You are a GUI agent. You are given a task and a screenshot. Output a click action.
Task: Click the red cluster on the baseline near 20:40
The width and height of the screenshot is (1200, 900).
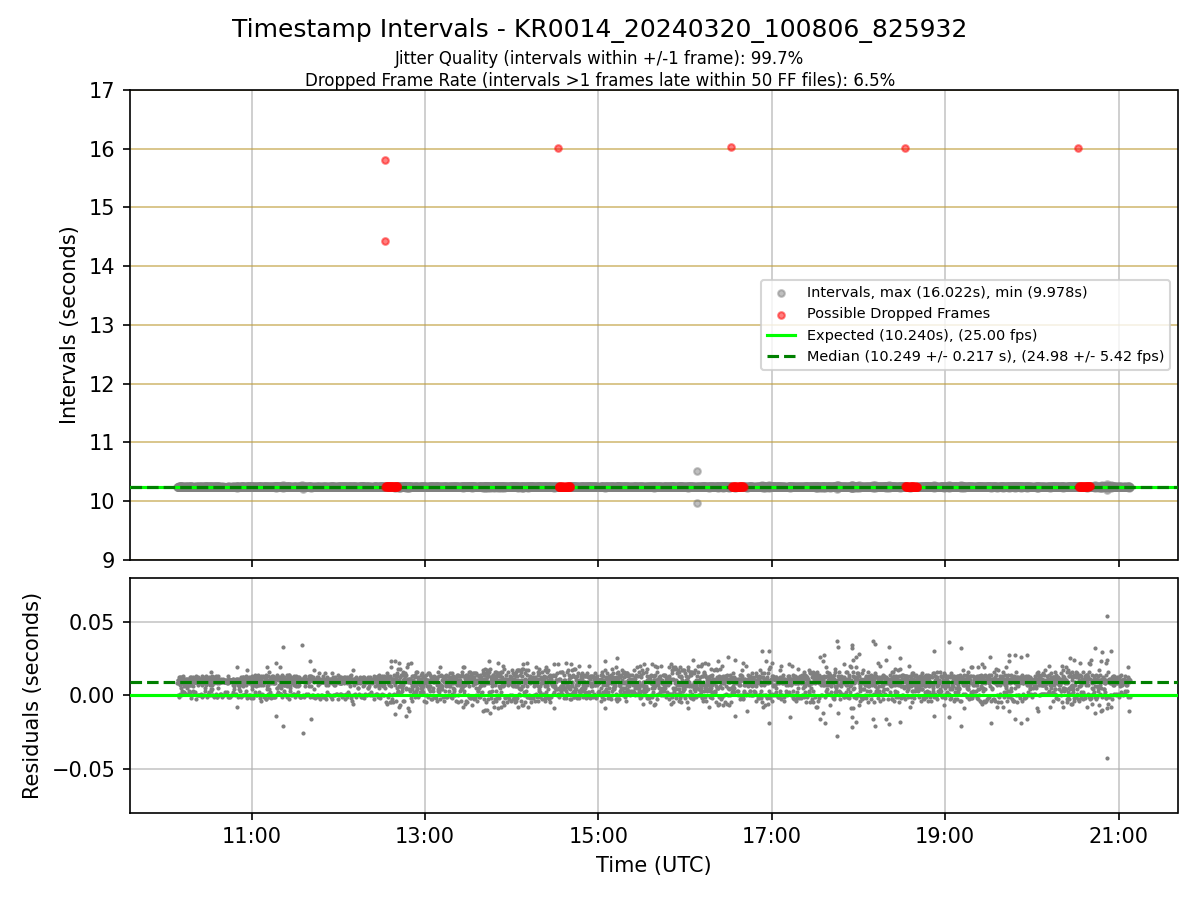[1085, 487]
